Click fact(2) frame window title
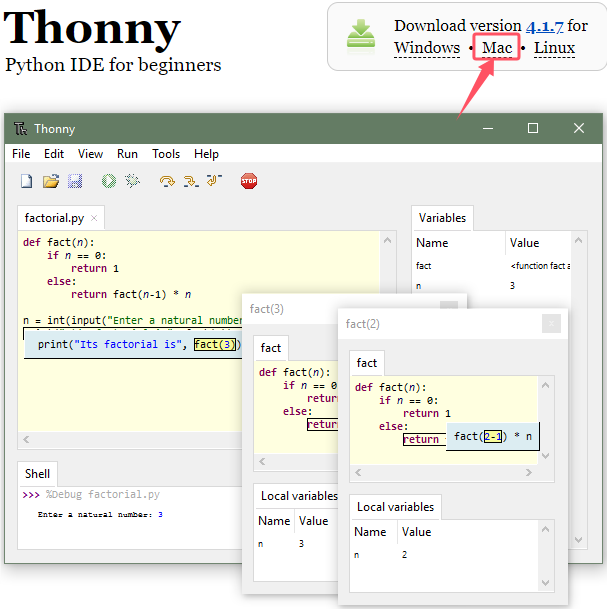The width and height of the screenshot is (607, 609). [362, 324]
